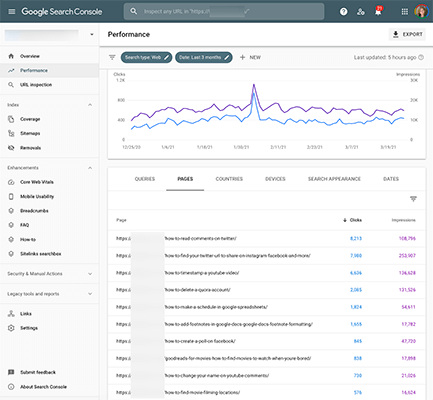
Task: Switch to the Queries tab
Action: 145,179
